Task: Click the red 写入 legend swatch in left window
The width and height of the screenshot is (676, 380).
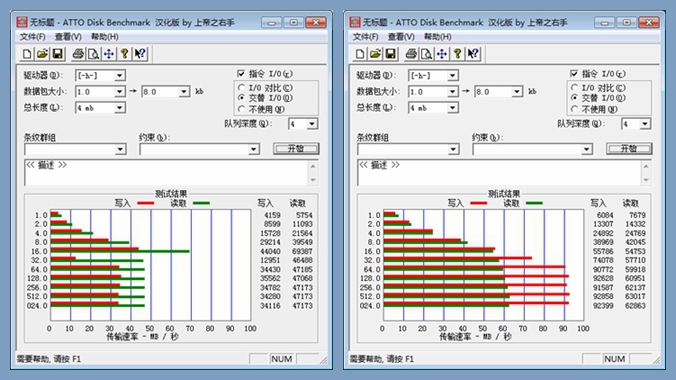Action: (146, 203)
